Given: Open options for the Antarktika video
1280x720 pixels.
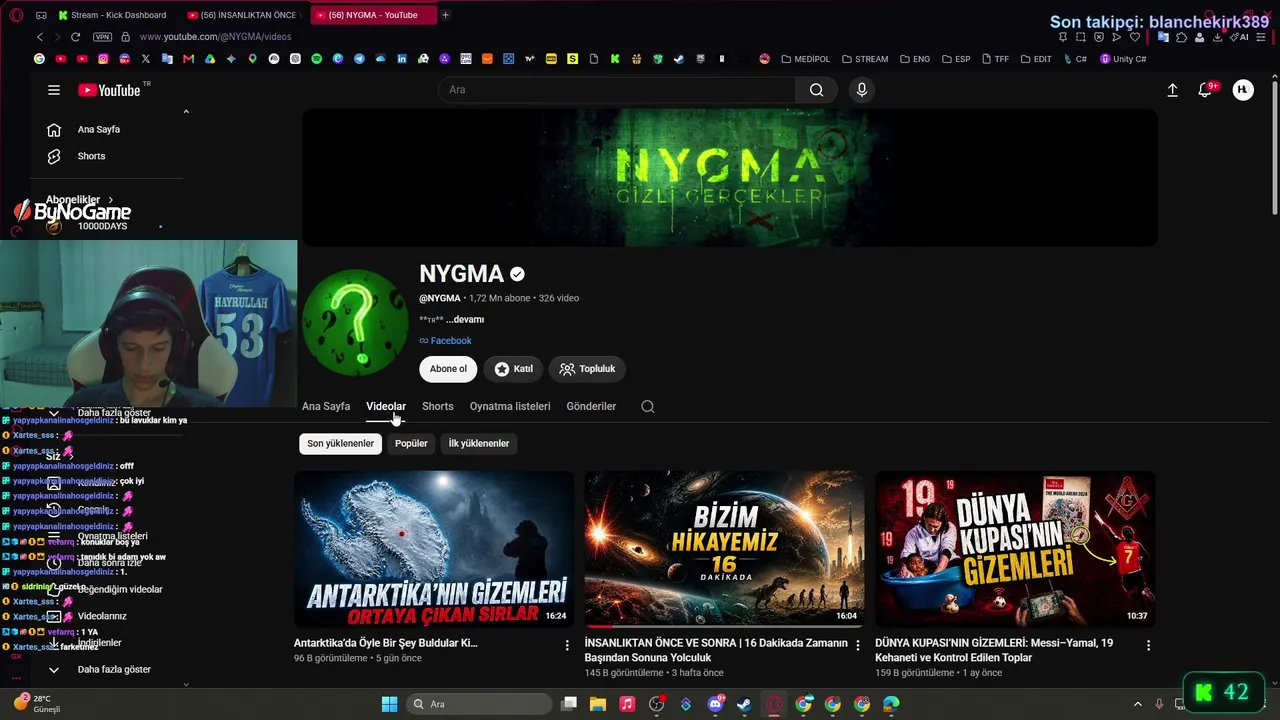Looking at the screenshot, I should (x=567, y=645).
